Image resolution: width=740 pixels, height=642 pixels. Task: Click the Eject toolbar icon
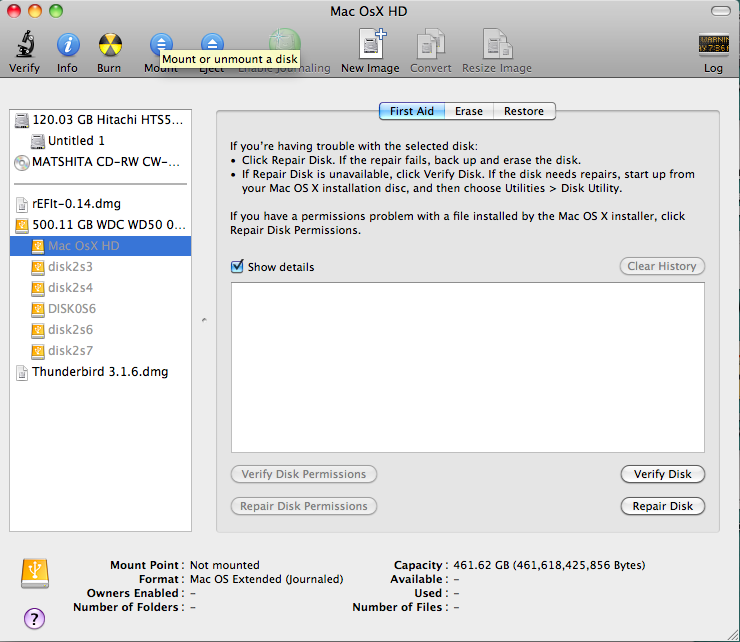pyautogui.click(x=212, y=43)
